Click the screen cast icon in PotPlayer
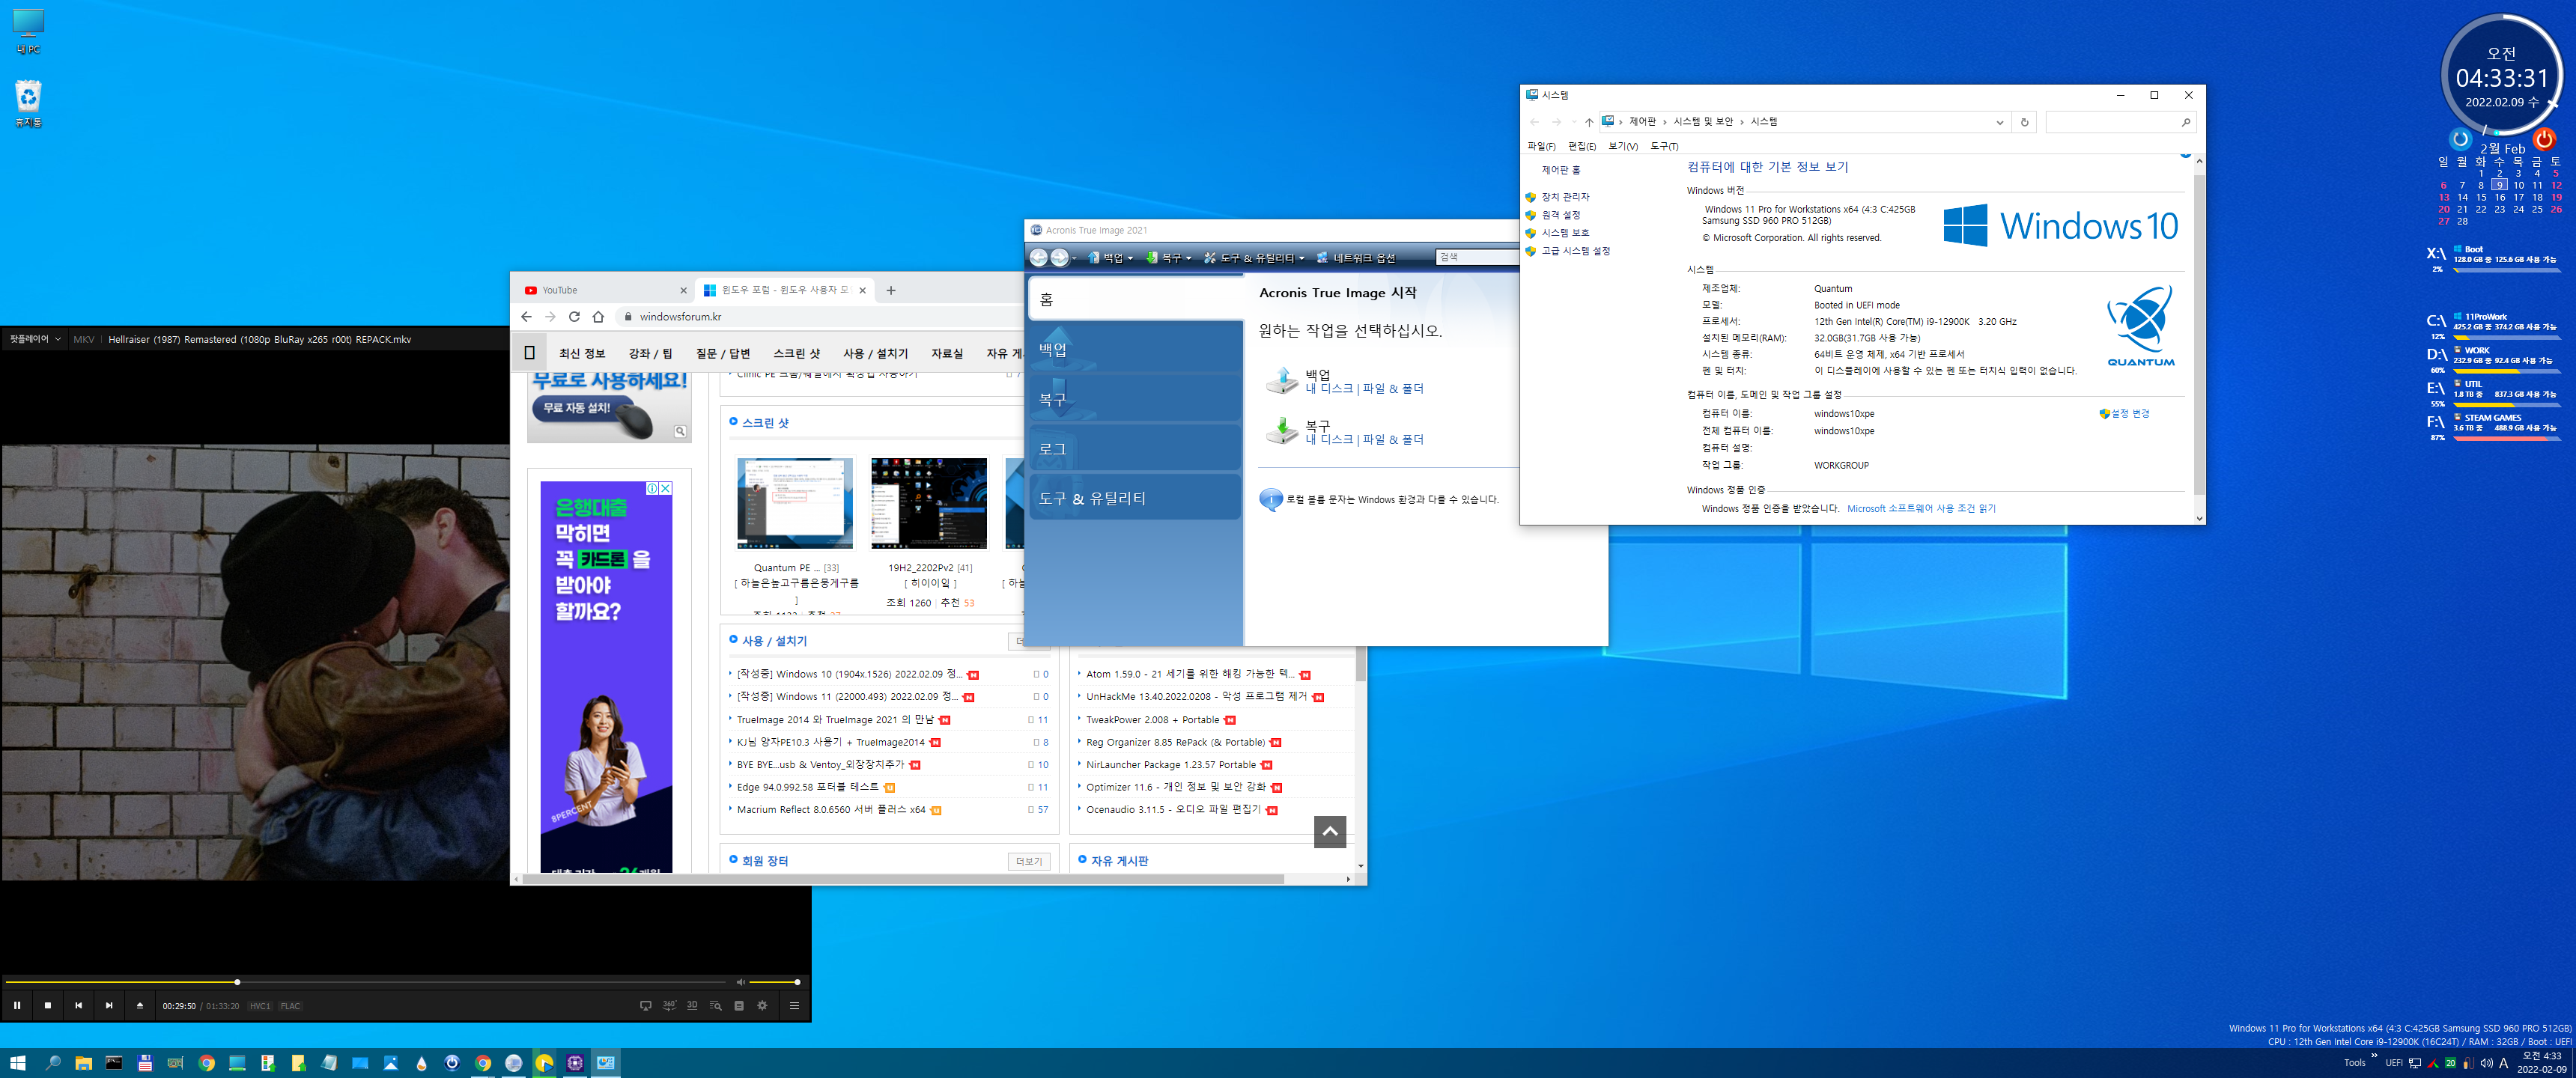 pyautogui.click(x=645, y=1005)
